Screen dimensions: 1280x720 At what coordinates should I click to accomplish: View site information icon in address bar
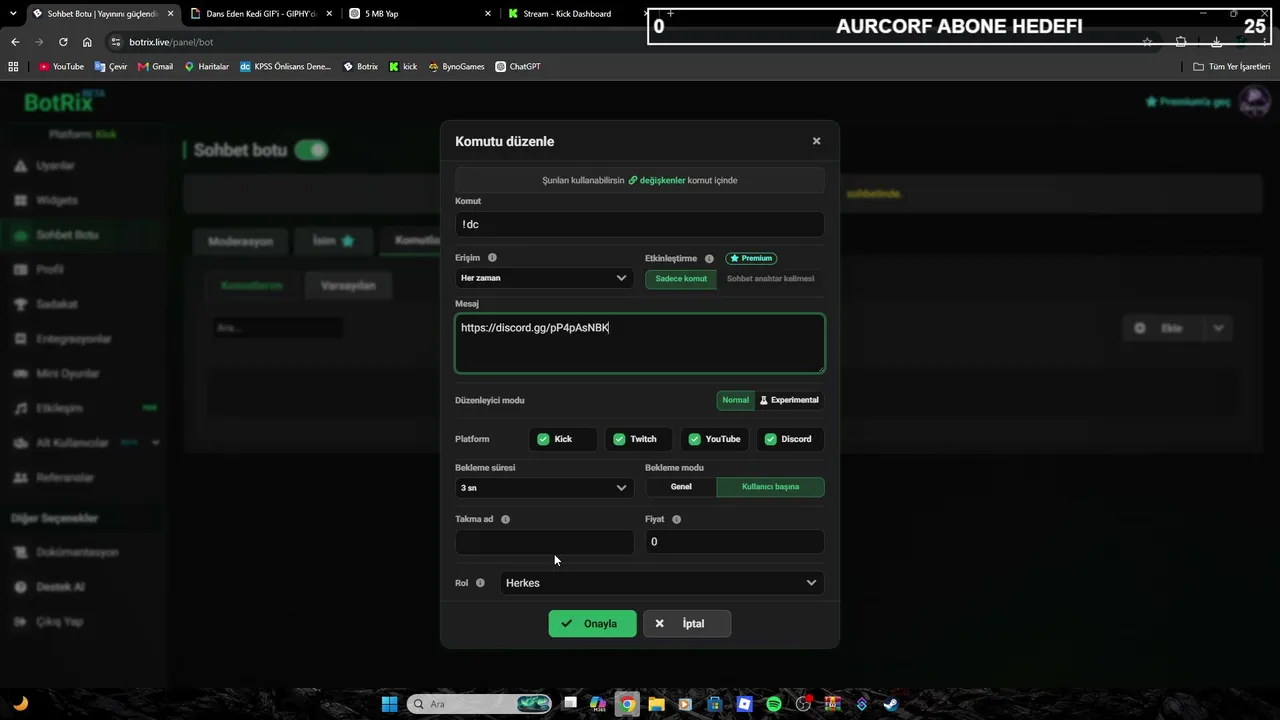pyautogui.click(x=116, y=42)
